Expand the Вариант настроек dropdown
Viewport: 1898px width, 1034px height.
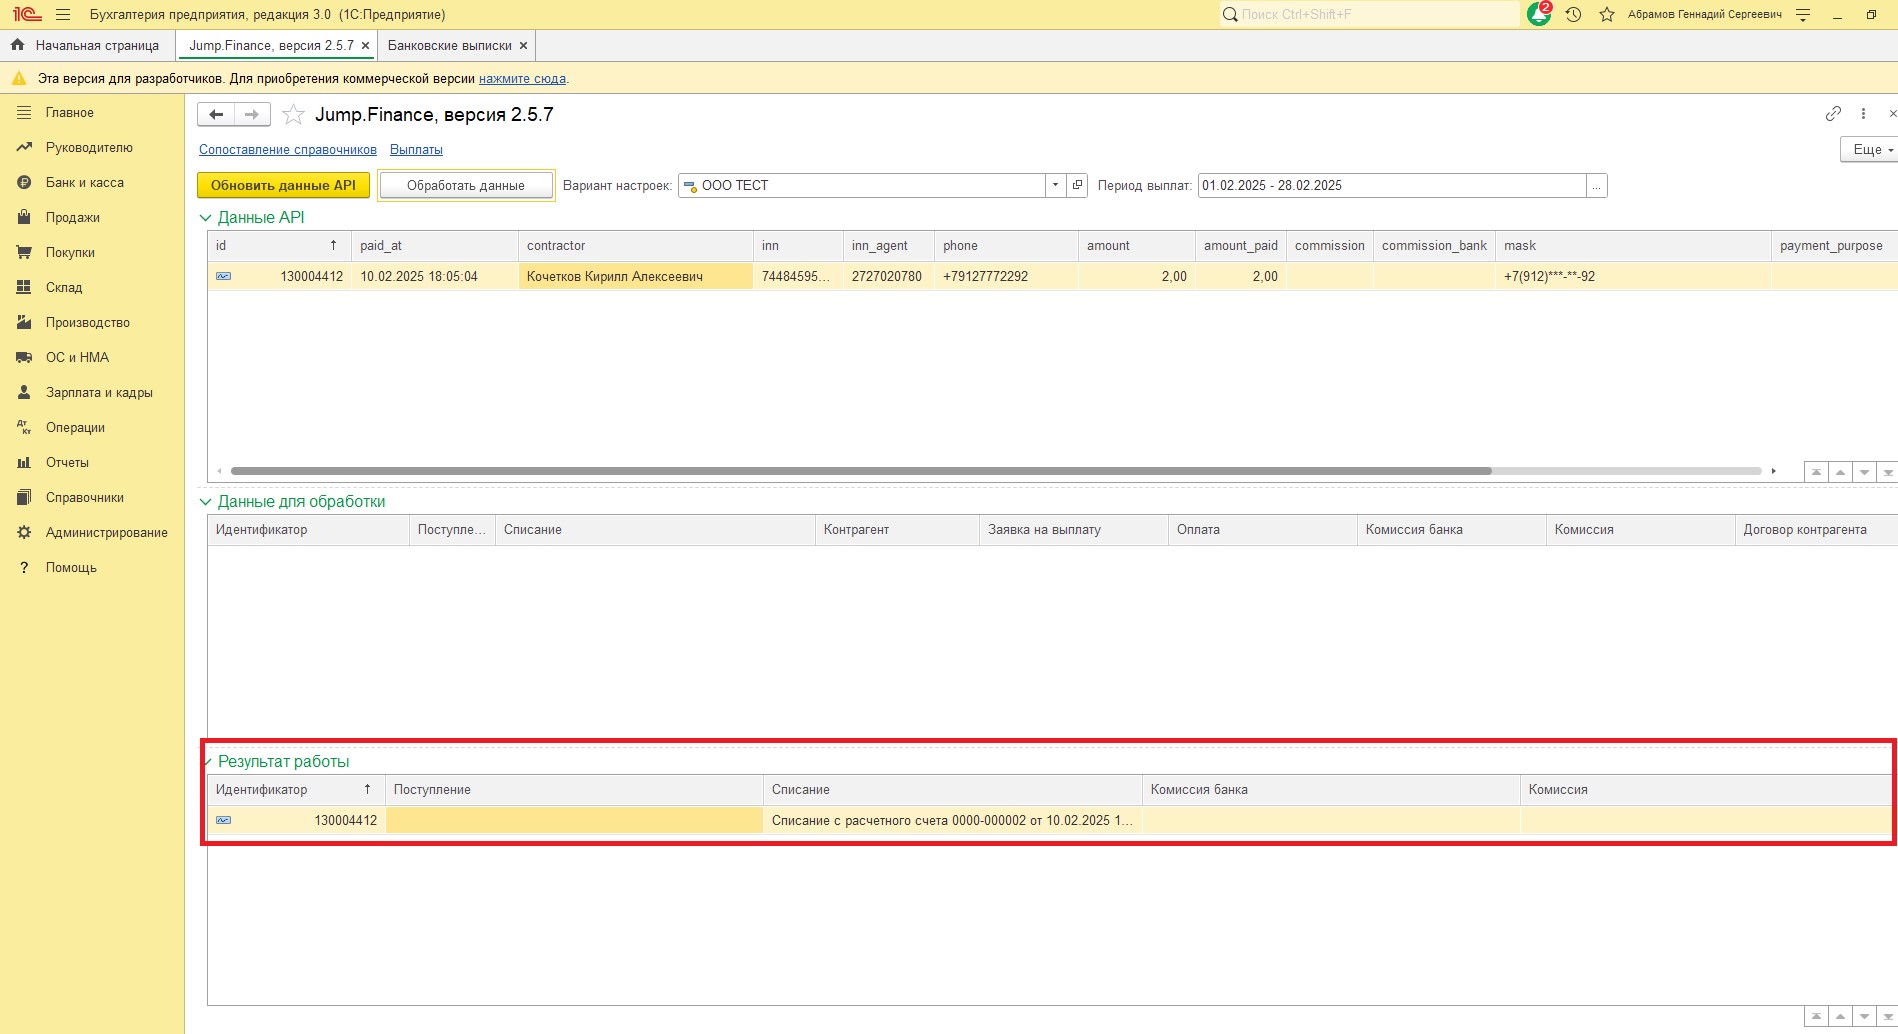point(1055,185)
